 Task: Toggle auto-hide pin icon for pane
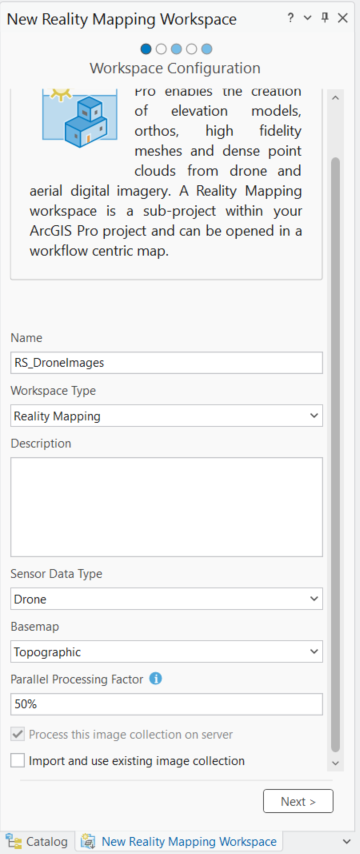pos(325,18)
